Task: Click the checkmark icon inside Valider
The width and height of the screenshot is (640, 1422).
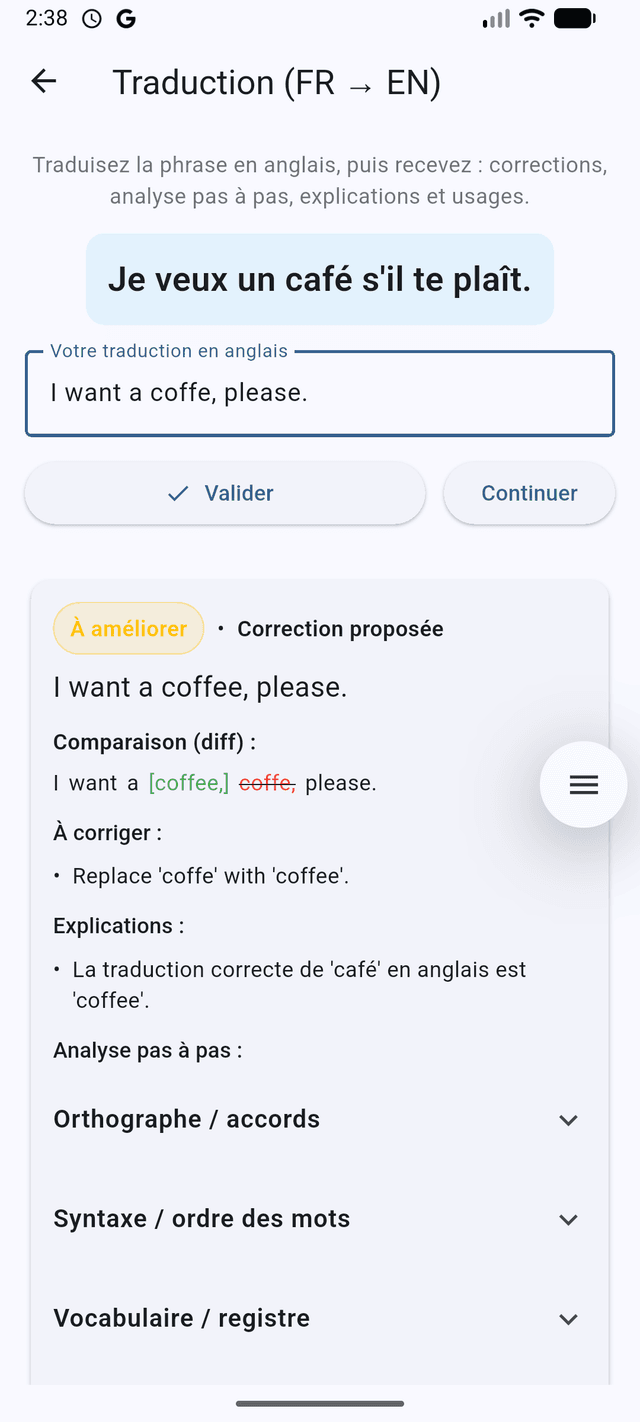Action: click(176, 493)
